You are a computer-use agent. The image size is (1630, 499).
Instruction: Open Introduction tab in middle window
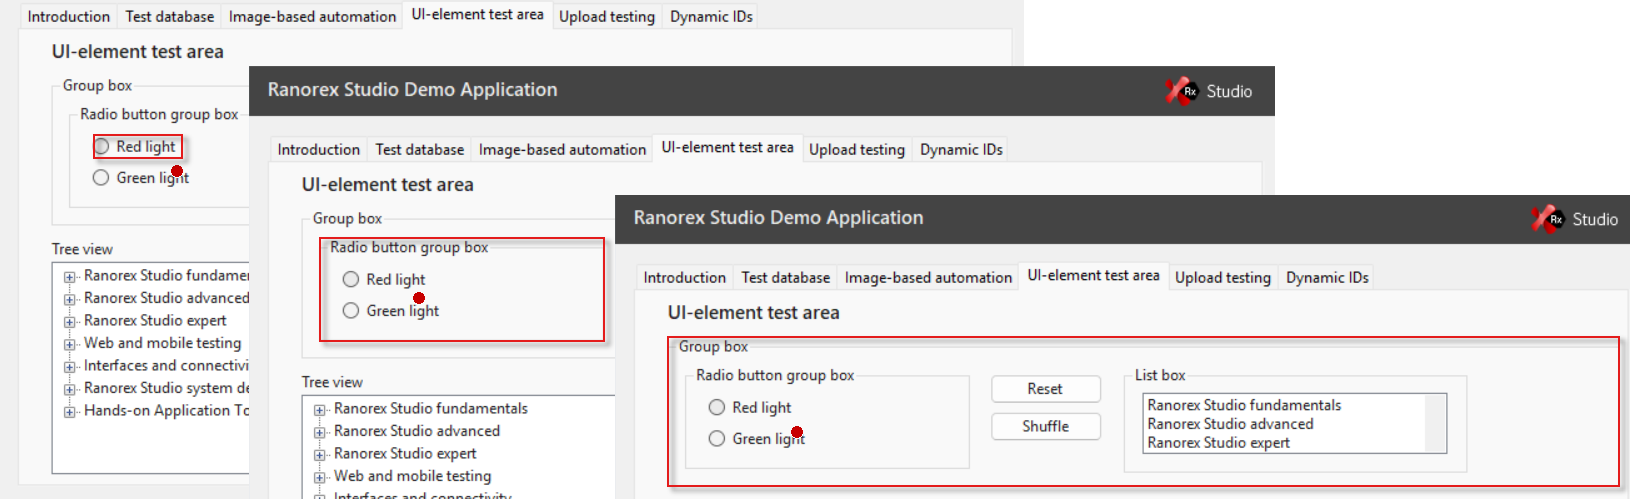point(319,149)
